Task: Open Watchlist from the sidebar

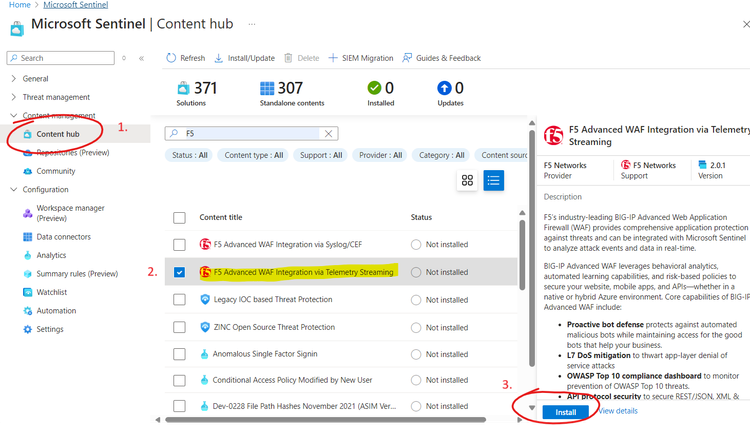Action: (53, 292)
